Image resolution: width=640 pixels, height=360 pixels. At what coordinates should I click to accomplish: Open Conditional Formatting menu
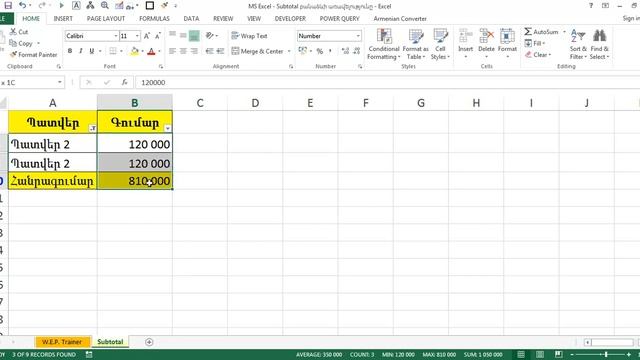384,44
